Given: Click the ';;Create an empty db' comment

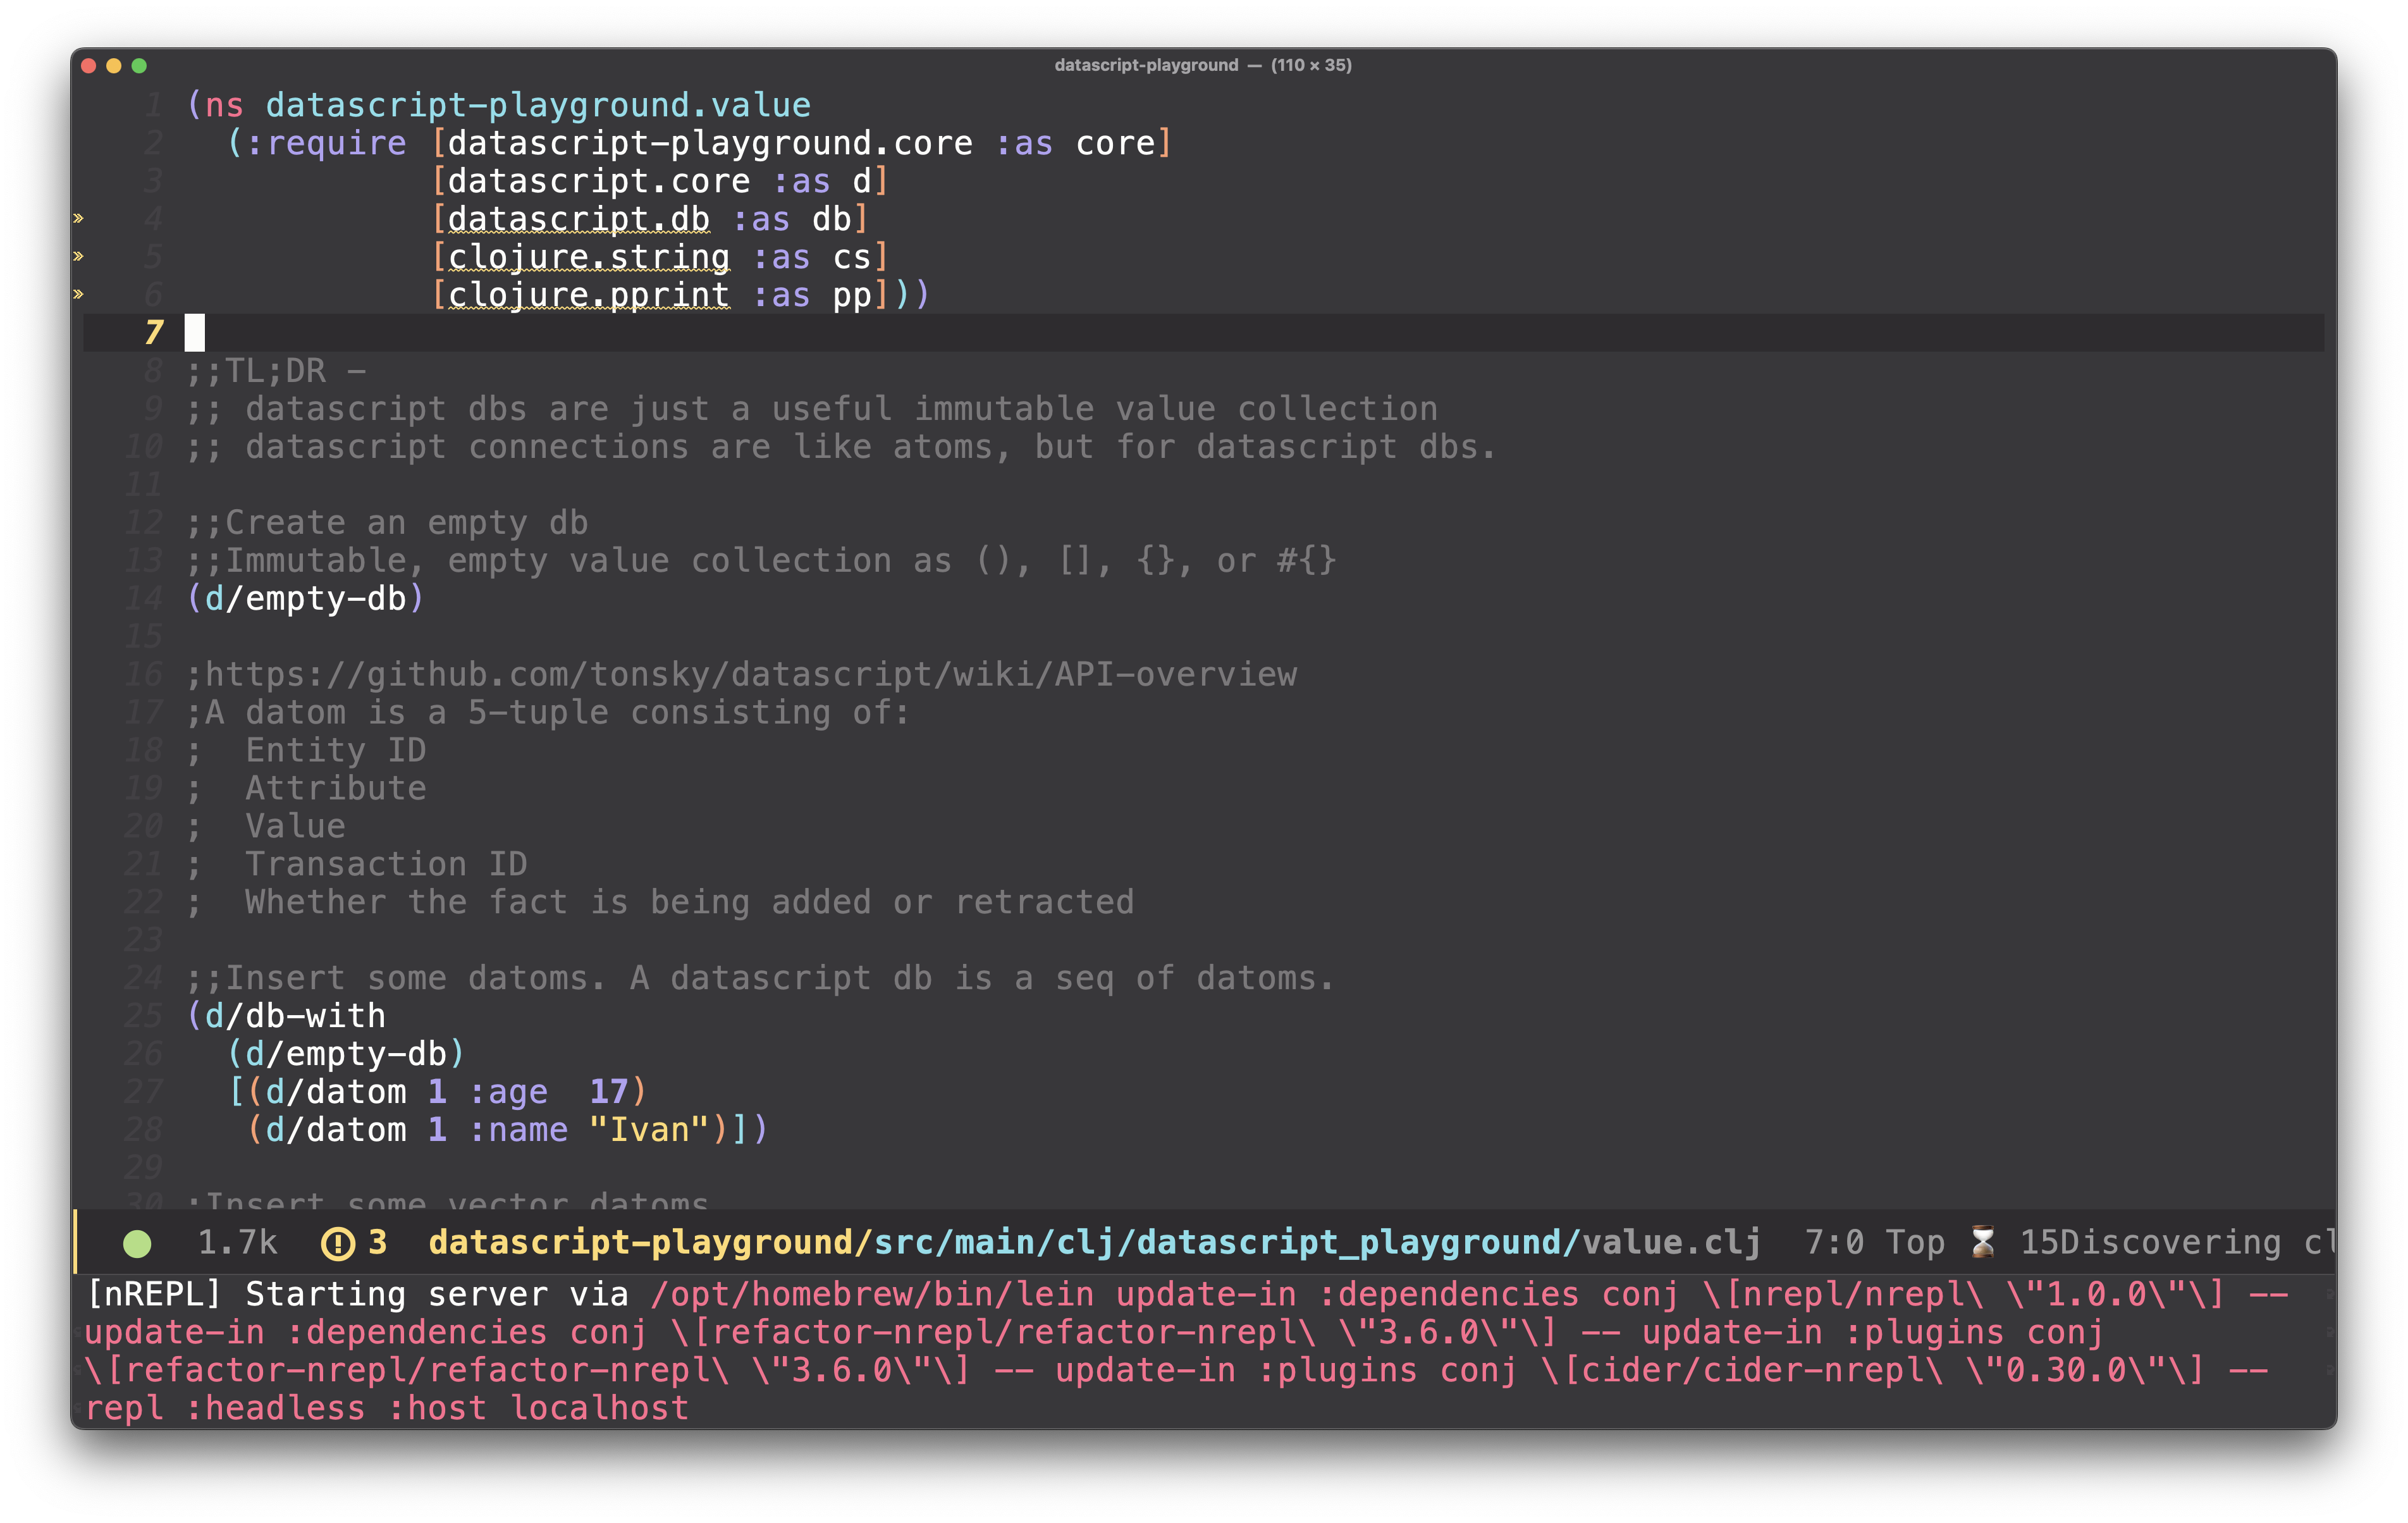Looking at the screenshot, I should [387, 522].
